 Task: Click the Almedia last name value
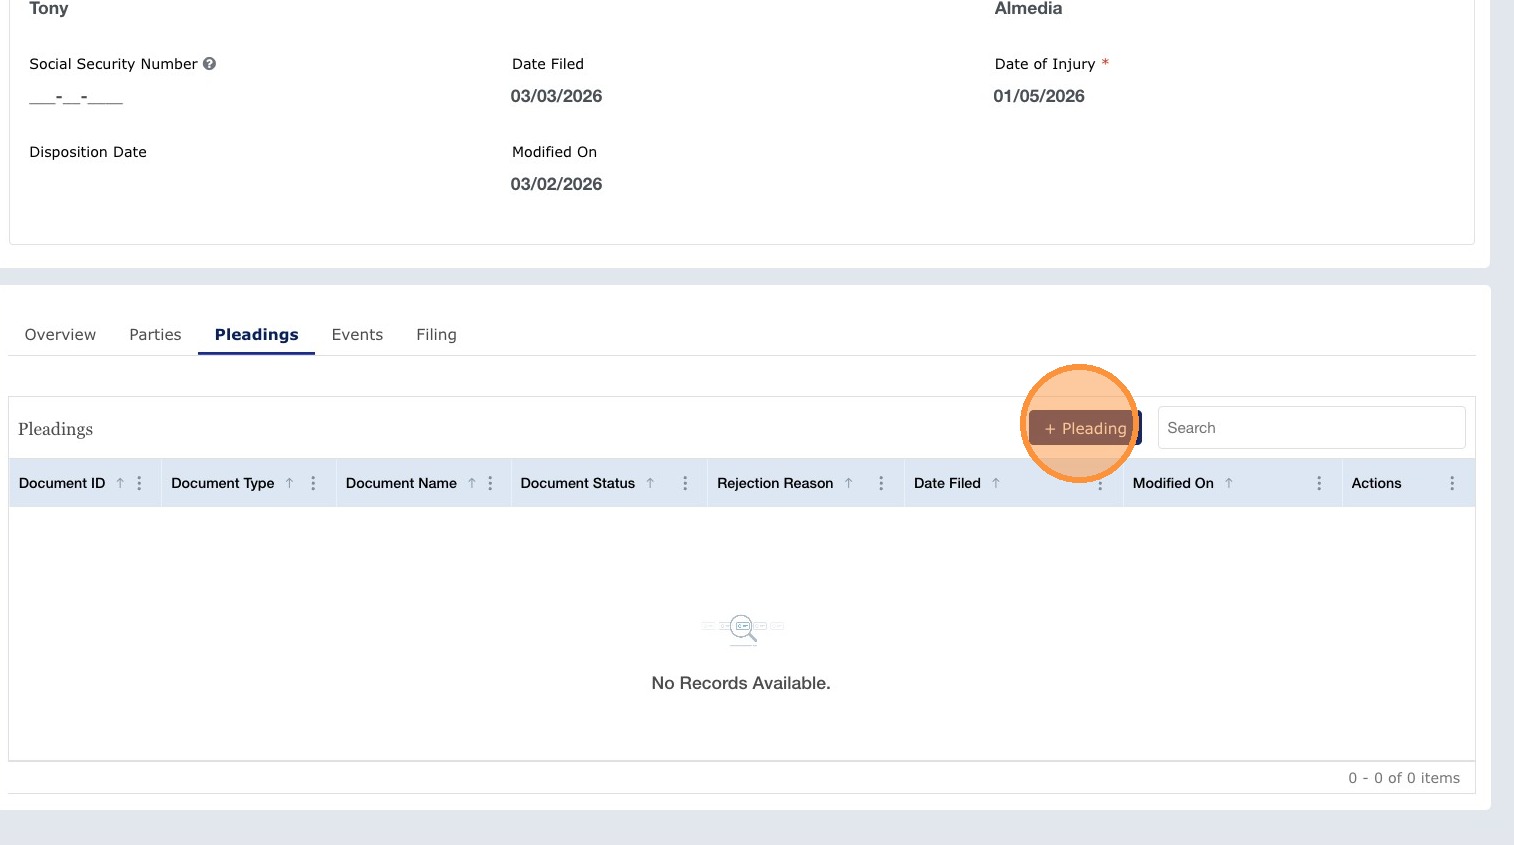(1028, 9)
